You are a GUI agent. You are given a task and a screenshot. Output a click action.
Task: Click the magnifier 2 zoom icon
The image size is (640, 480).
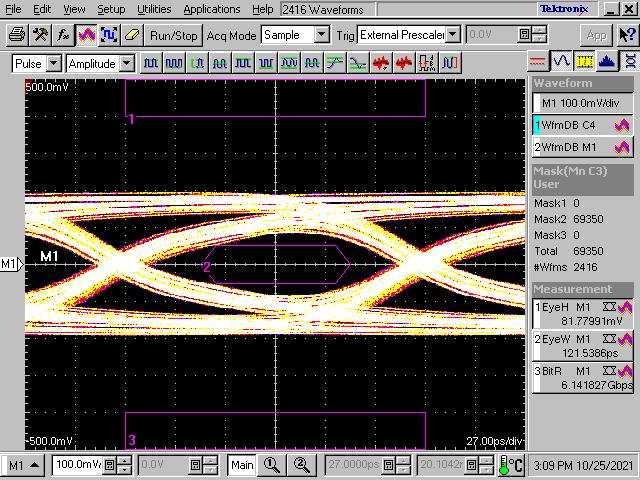click(x=301, y=465)
